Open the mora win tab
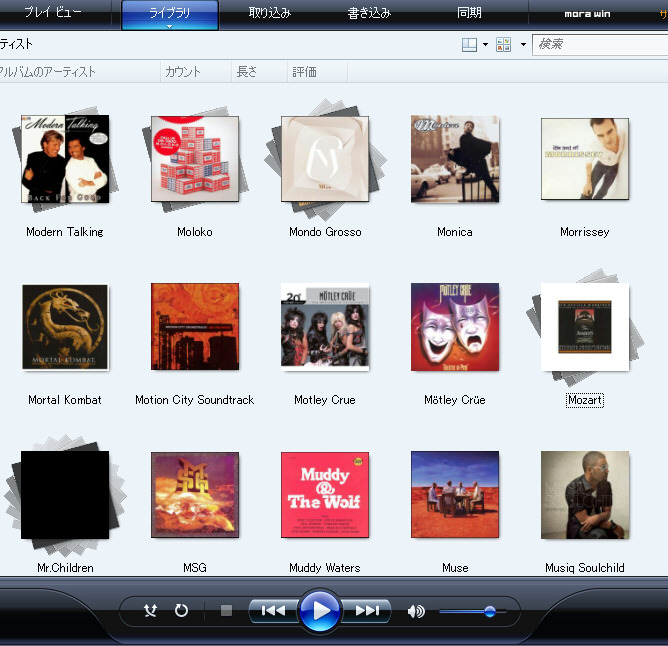This screenshot has height=646, width=668. tap(587, 14)
